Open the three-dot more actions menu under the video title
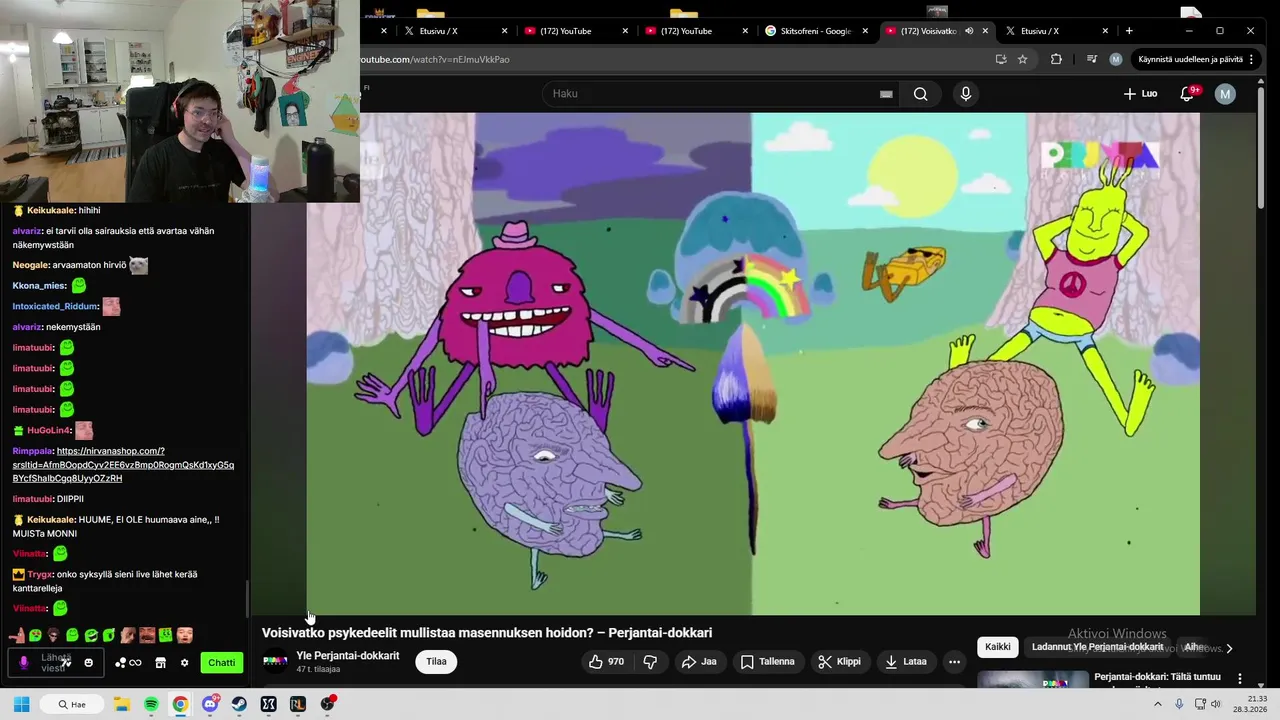 tap(954, 662)
